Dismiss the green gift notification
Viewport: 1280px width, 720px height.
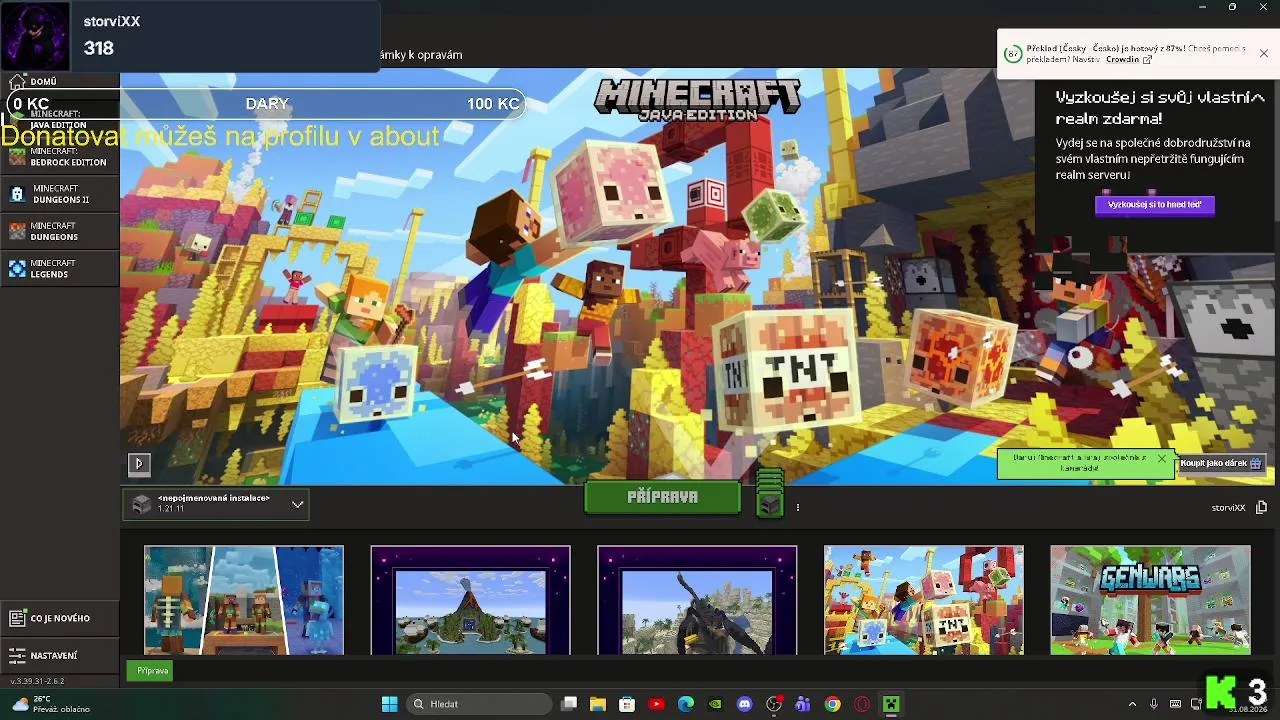[1161, 458]
